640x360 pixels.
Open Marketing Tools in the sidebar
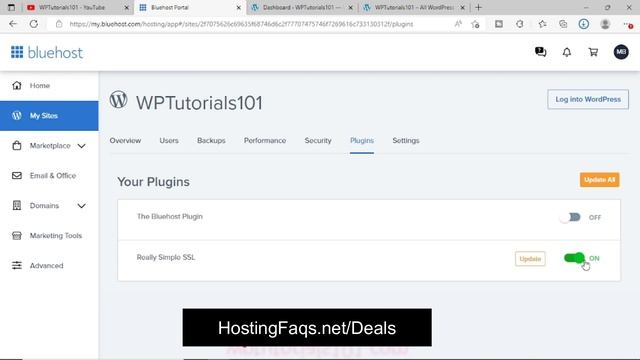pyautogui.click(x=49, y=236)
